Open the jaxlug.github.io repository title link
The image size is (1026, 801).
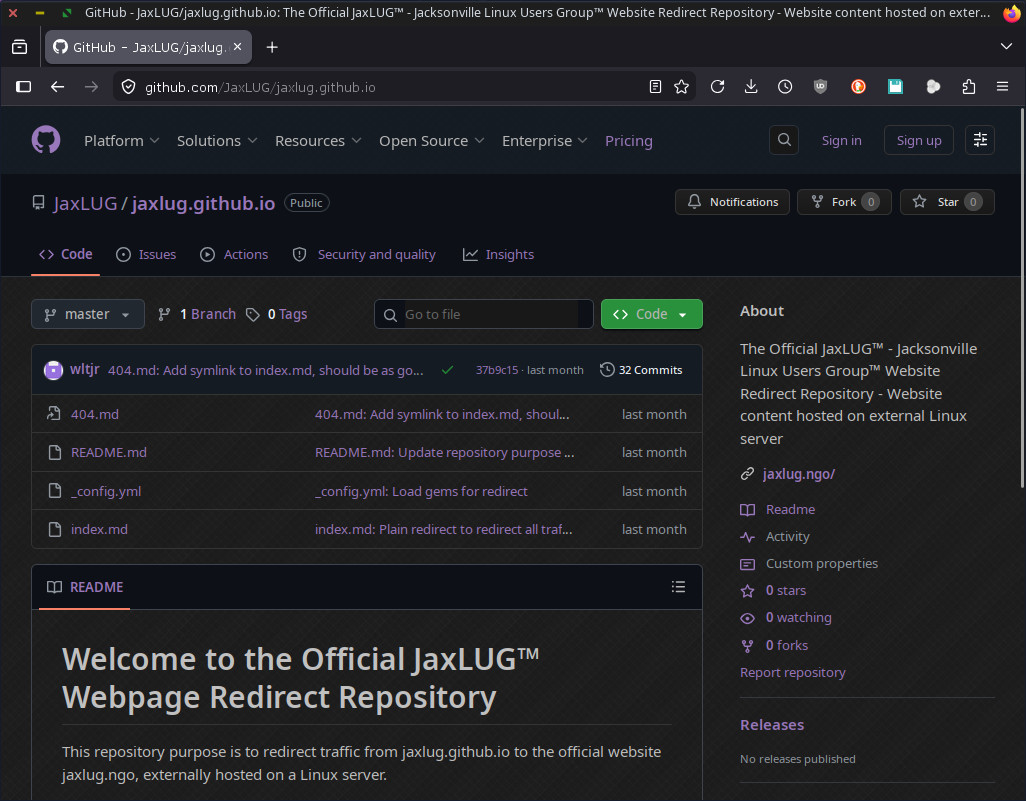(x=203, y=204)
